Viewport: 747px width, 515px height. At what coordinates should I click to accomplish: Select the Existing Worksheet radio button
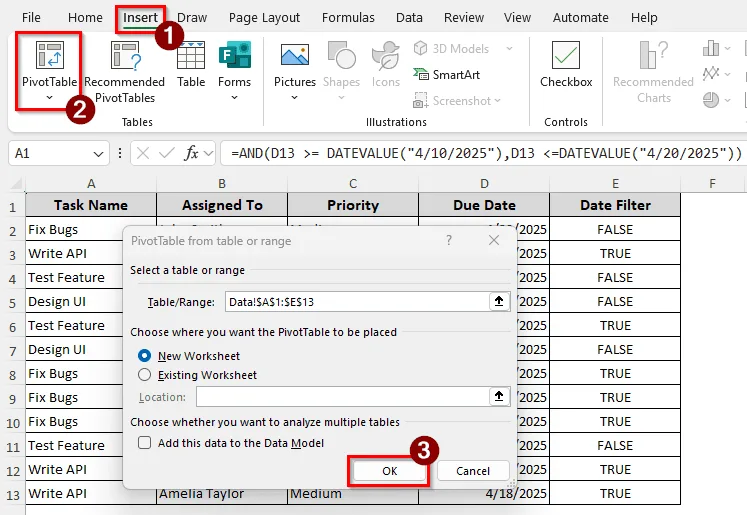(144, 374)
